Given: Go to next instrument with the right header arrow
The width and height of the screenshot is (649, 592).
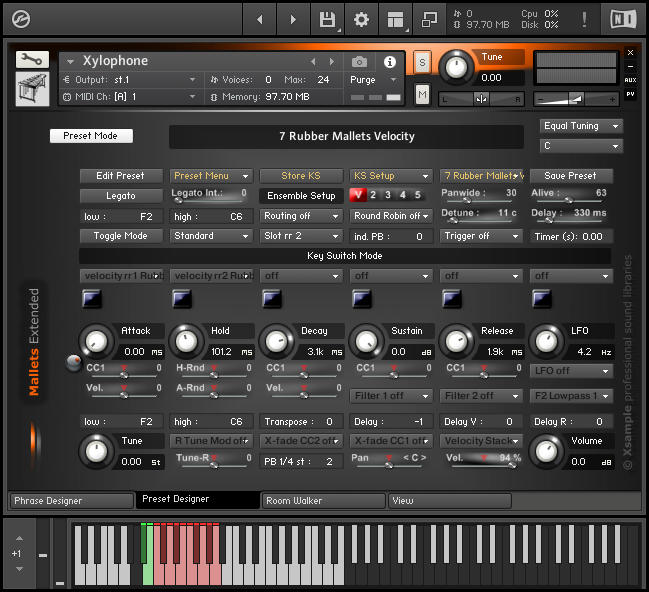Looking at the screenshot, I should pyautogui.click(x=293, y=19).
